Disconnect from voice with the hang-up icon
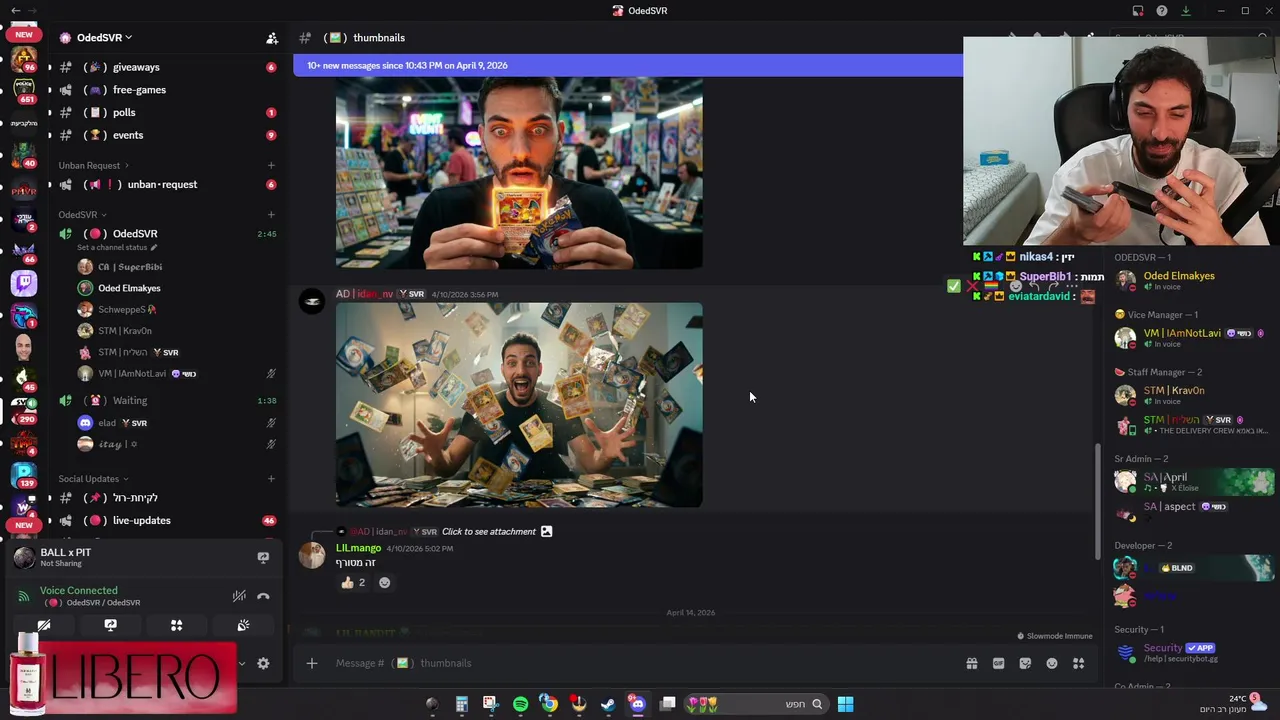This screenshot has height=720, width=1280. click(x=263, y=596)
